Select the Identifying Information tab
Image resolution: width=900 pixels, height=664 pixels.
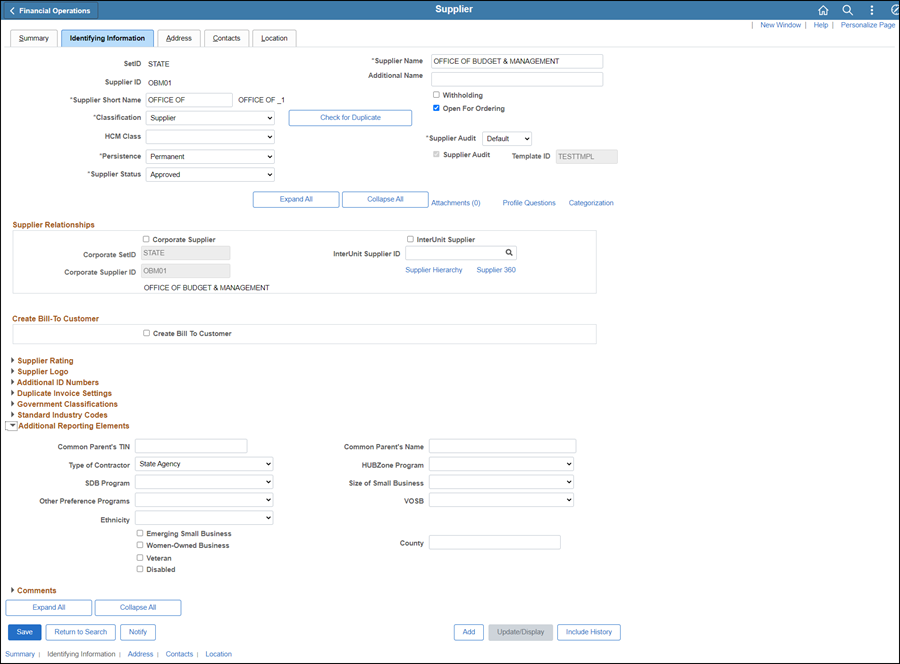pos(107,38)
